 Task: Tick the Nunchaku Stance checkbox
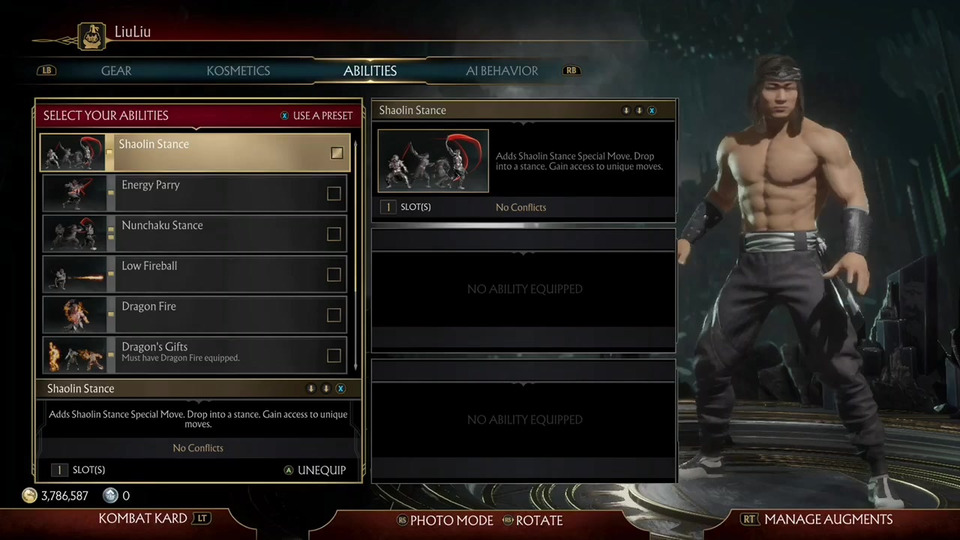coord(334,234)
